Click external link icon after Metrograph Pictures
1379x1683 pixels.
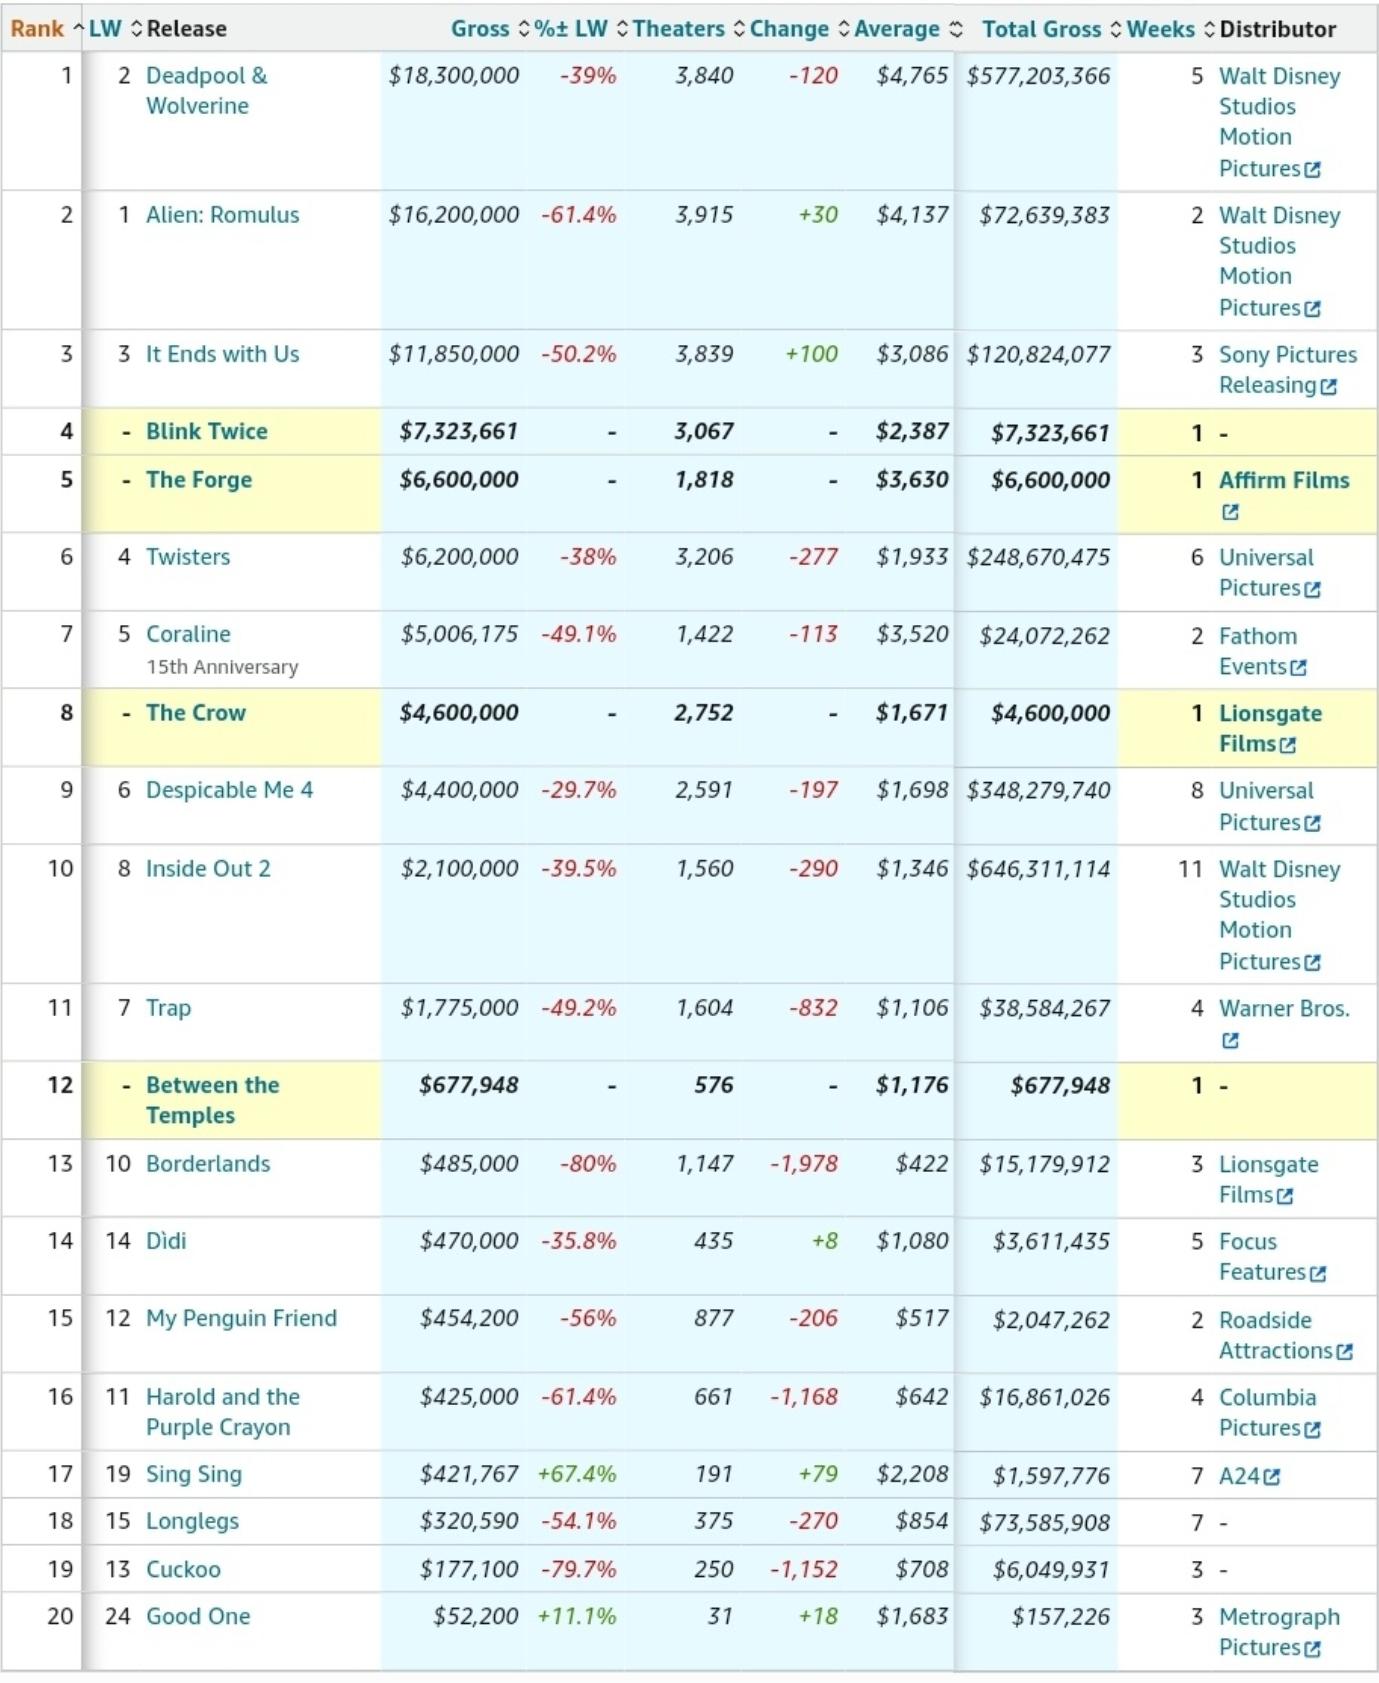tap(1313, 1648)
